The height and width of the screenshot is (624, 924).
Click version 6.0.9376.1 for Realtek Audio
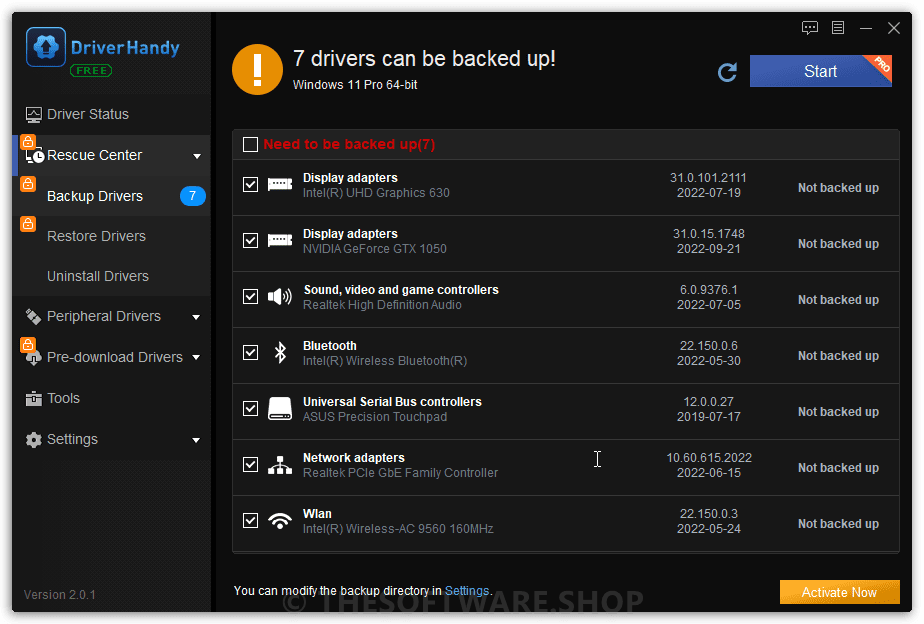pos(708,290)
